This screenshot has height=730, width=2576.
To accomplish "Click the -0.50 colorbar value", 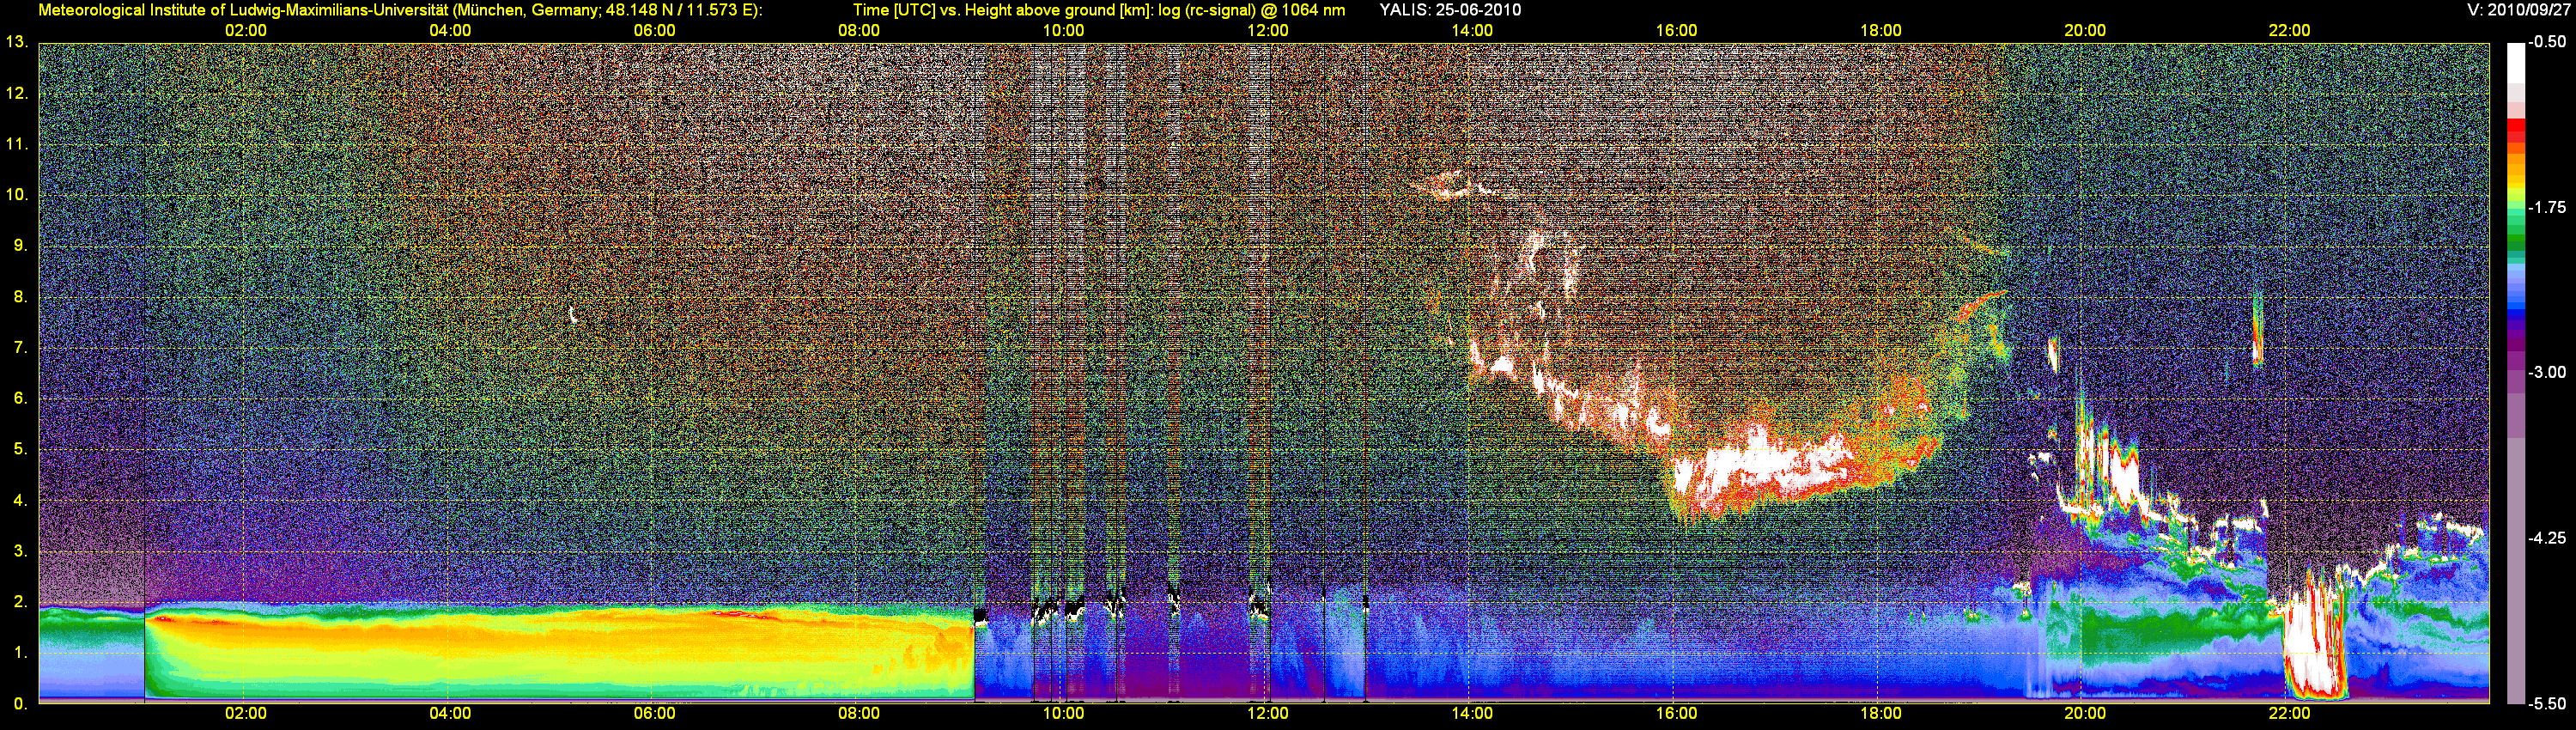I will pos(2547,42).
